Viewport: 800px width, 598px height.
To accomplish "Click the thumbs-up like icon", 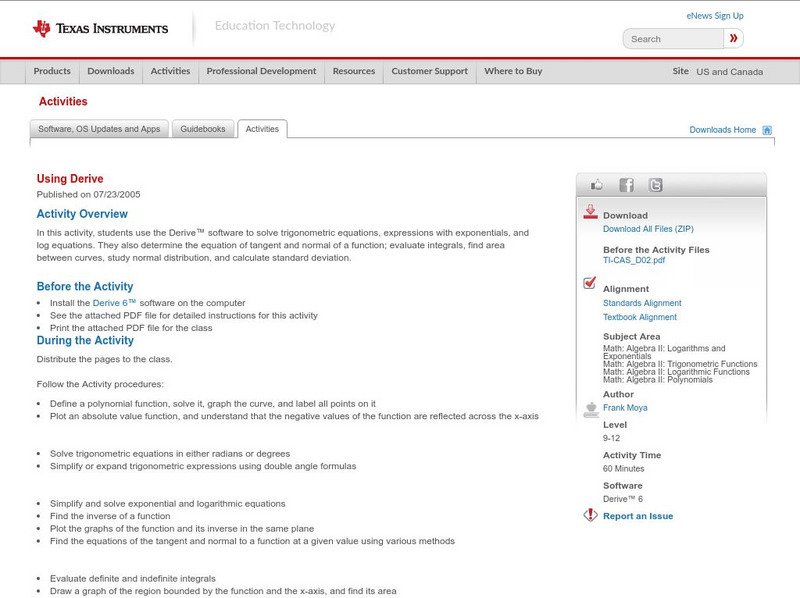I will (x=596, y=185).
